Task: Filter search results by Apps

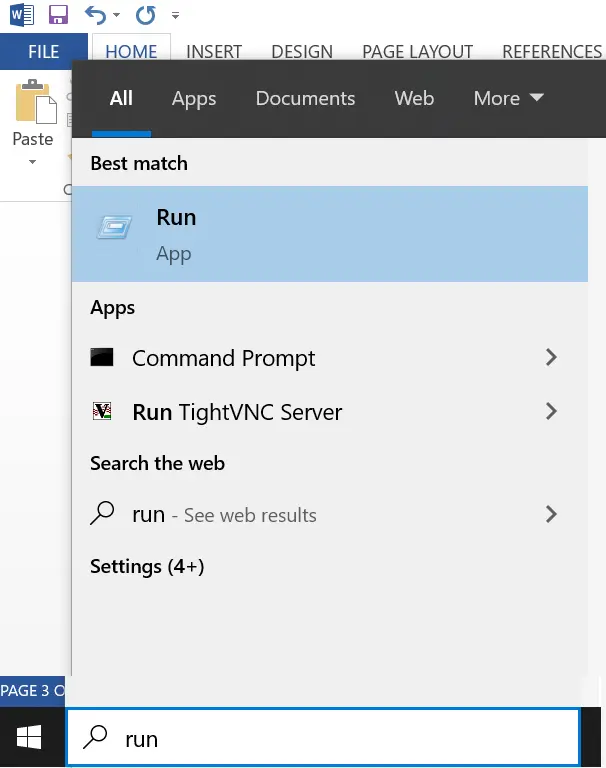Action: pos(194,98)
